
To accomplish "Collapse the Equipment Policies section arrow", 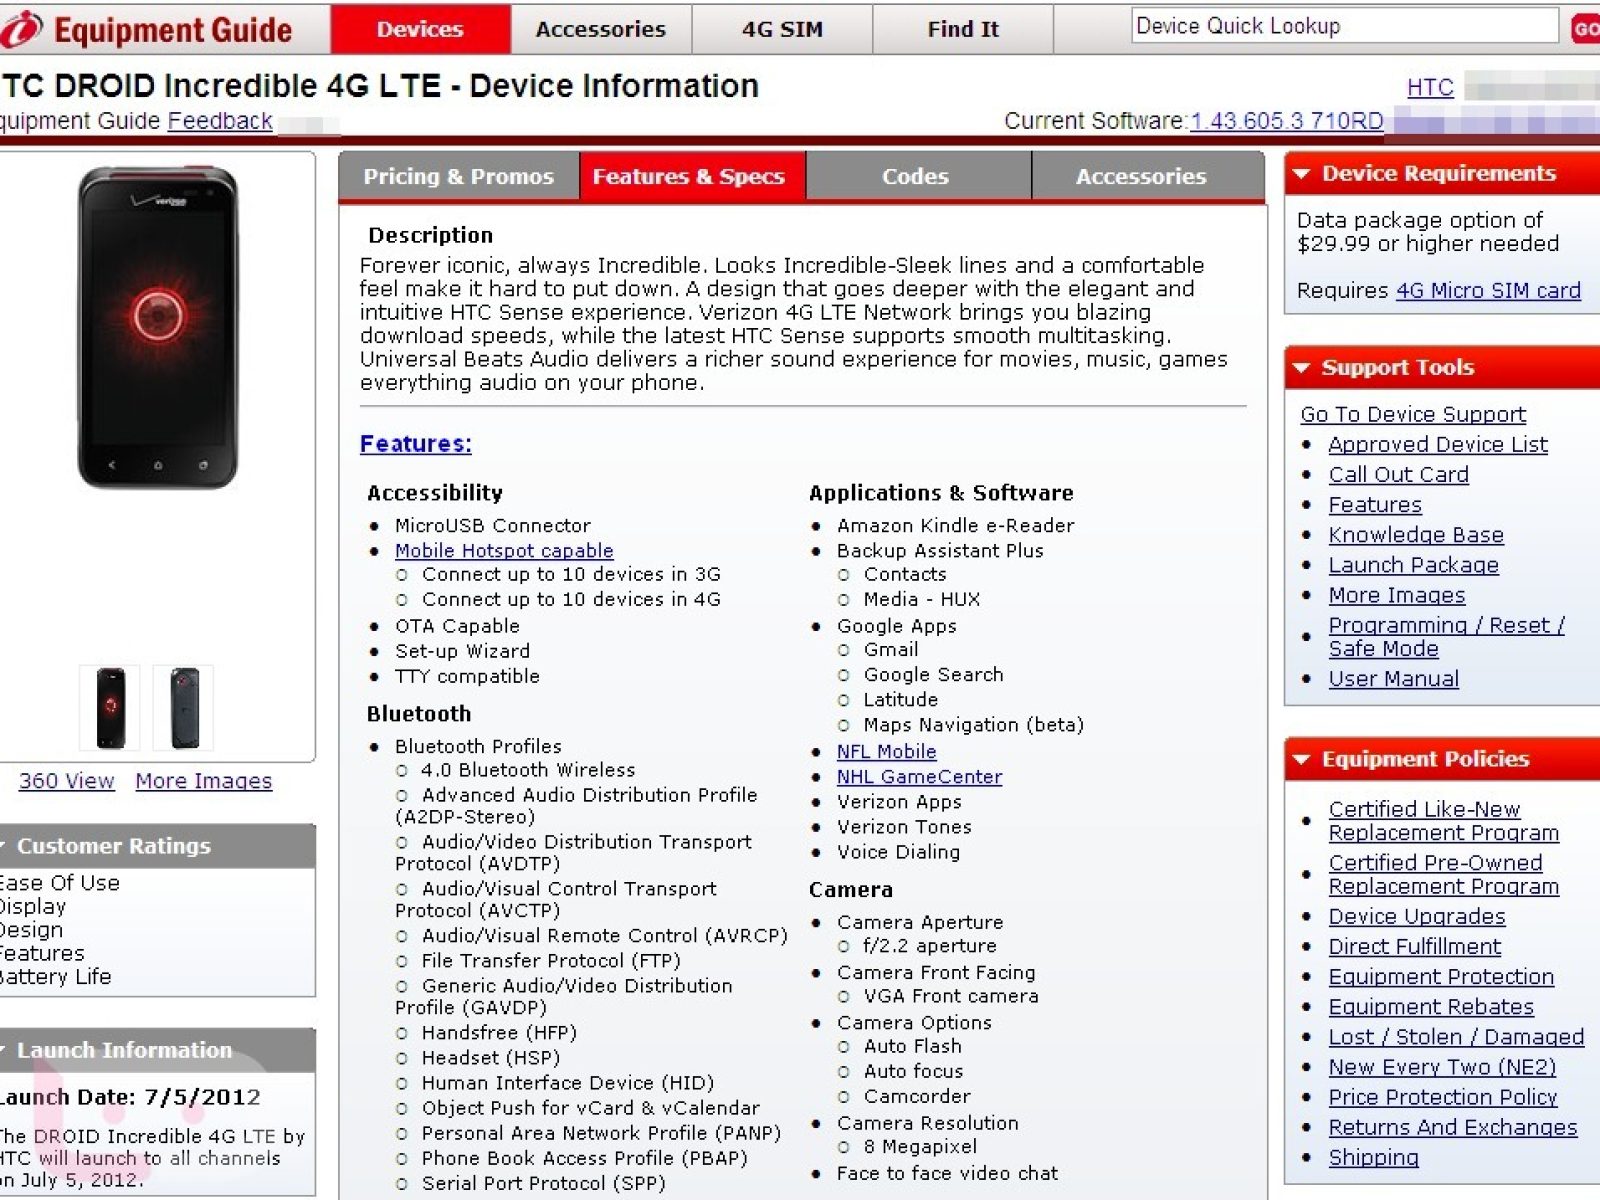I will click(1301, 760).
